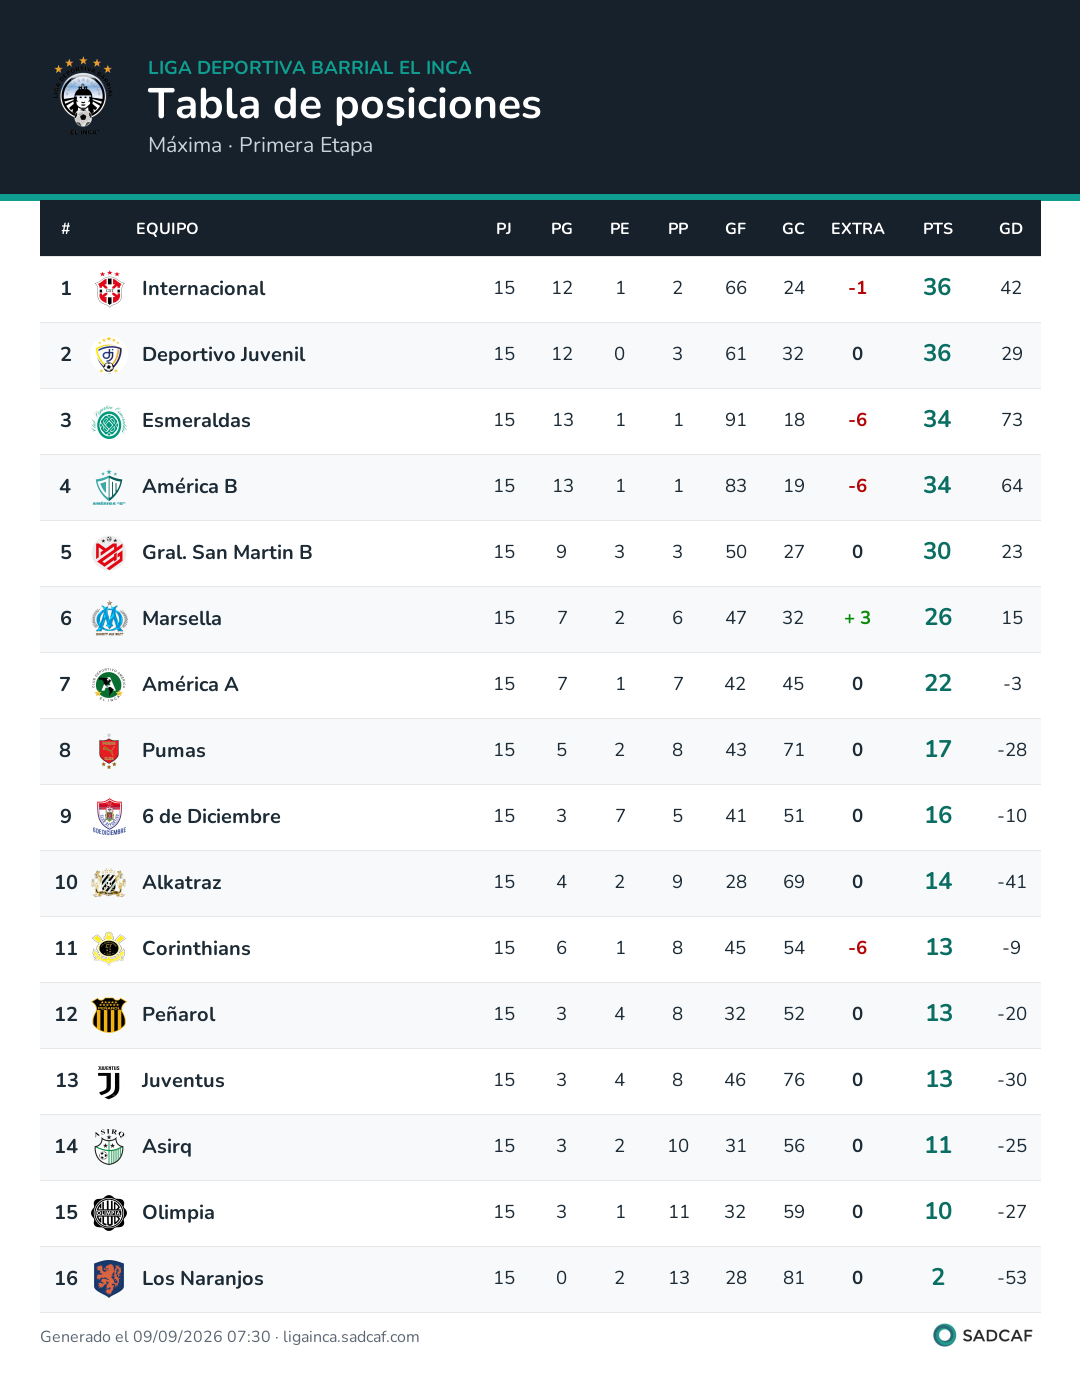Click the EXTRA column header
The image size is (1080, 1388).
(858, 229)
